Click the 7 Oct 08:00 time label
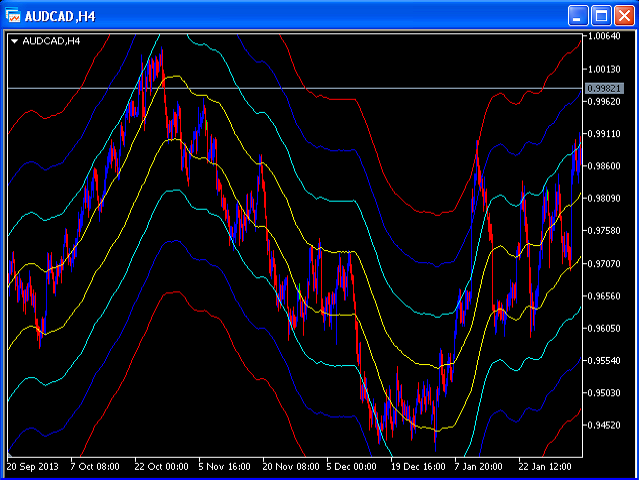The image size is (640, 480). pyautogui.click(x=95, y=466)
